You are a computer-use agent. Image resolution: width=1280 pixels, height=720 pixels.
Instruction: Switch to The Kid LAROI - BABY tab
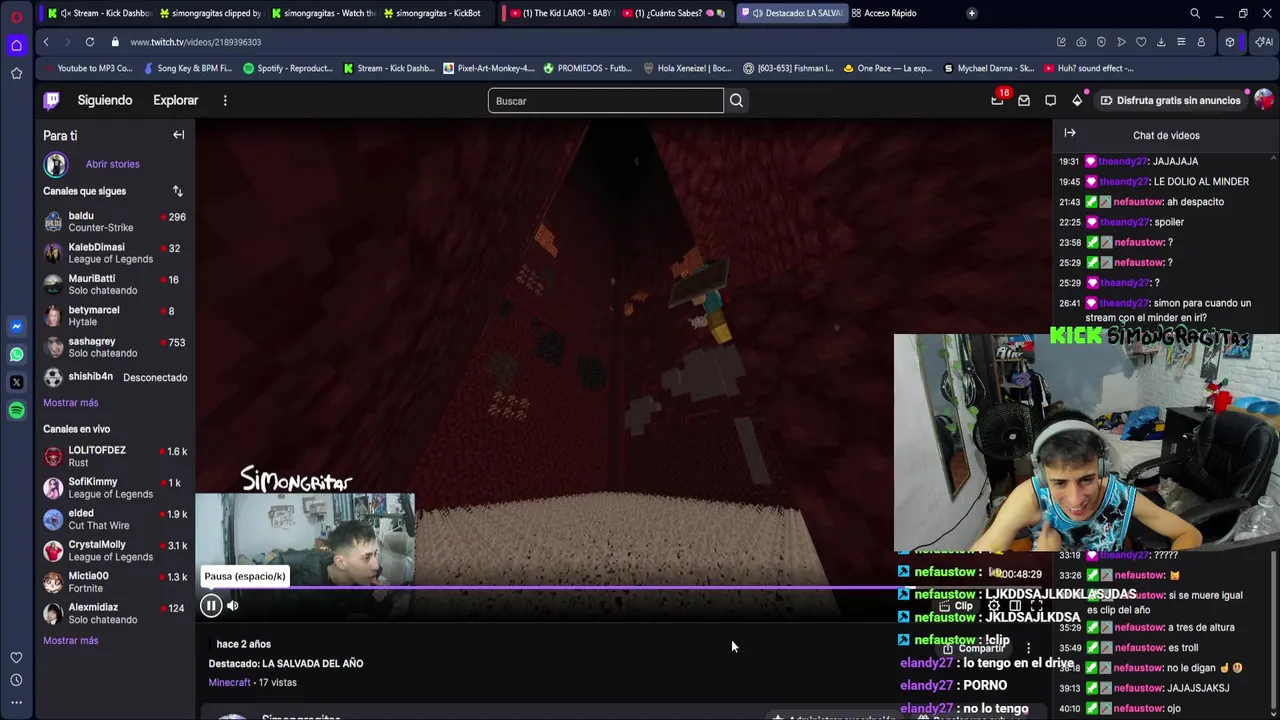(560, 13)
